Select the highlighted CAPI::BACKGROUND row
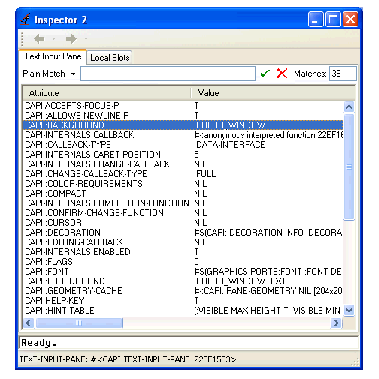The height and width of the screenshot is (379, 379). 183,125
